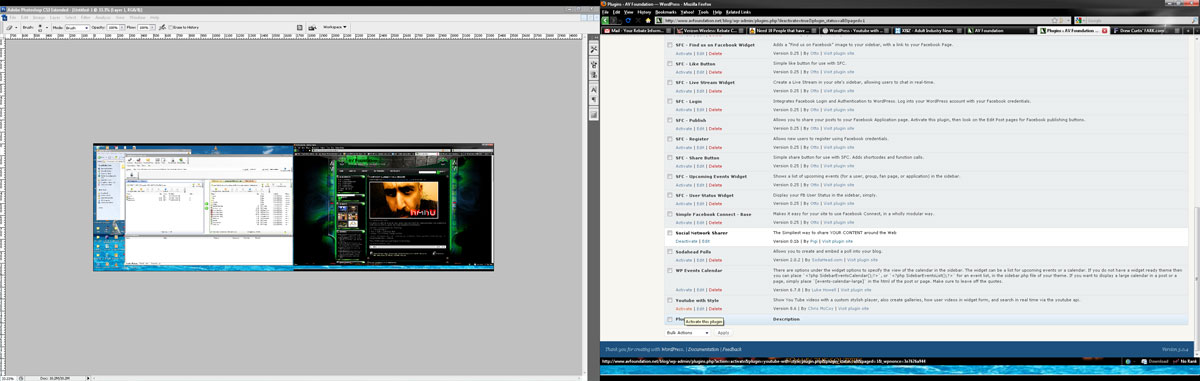Click Photoshop zoom percentage field in status bar
Image resolution: width=1200 pixels, height=381 pixels.
click(9, 378)
